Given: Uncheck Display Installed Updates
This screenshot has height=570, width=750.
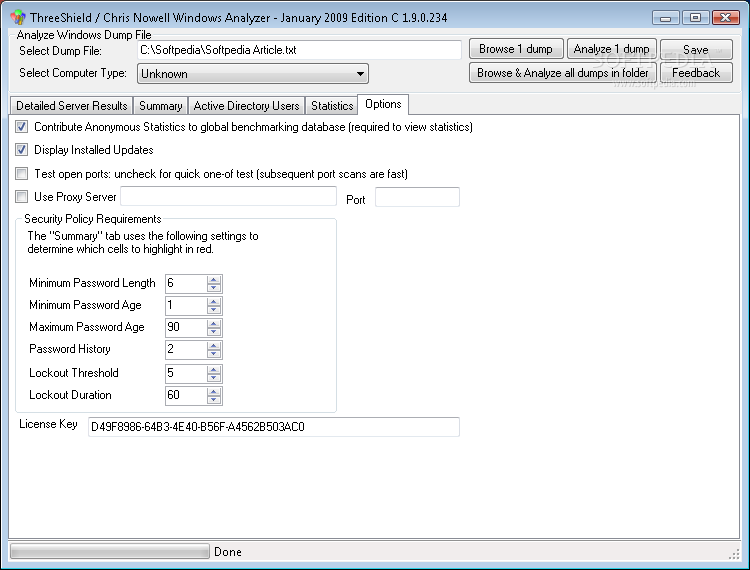Looking at the screenshot, I should (22, 150).
